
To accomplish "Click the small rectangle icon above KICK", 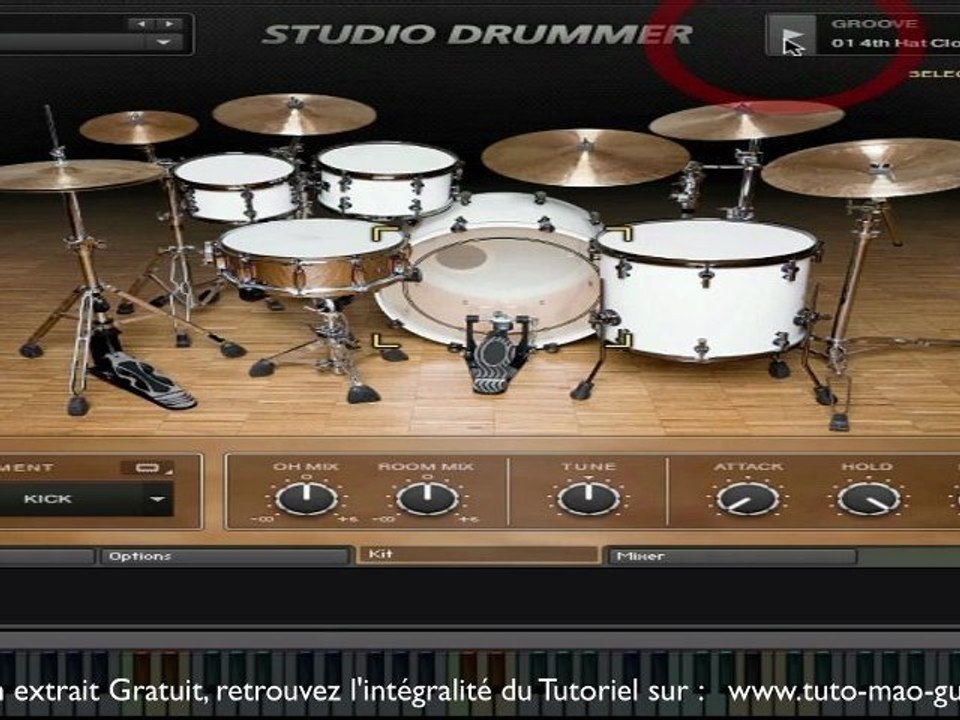I will coord(147,468).
